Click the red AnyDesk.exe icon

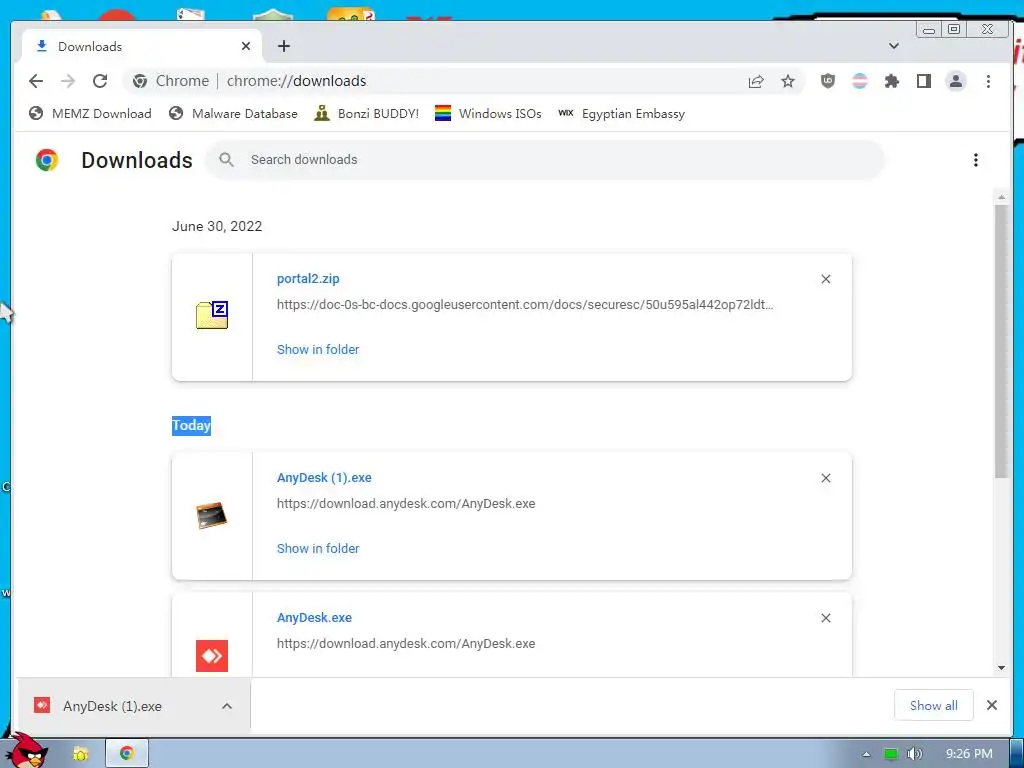click(x=212, y=656)
